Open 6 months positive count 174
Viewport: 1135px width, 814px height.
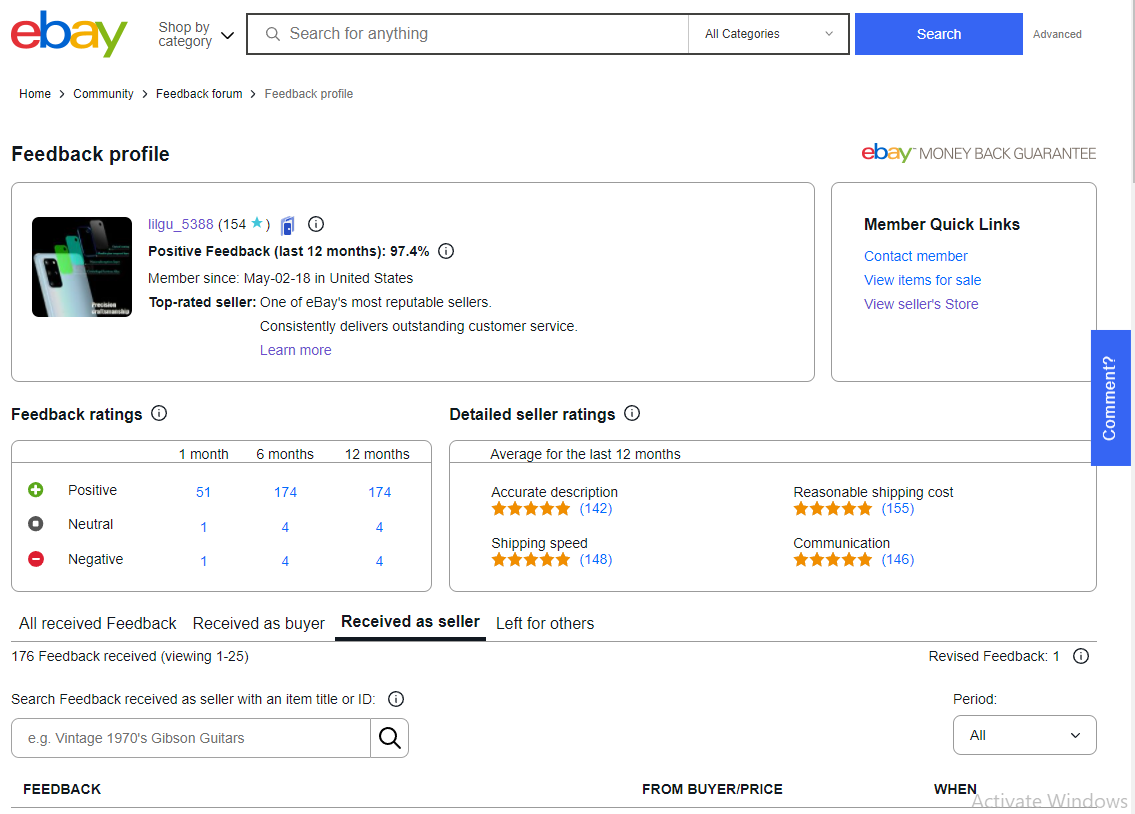(x=285, y=492)
